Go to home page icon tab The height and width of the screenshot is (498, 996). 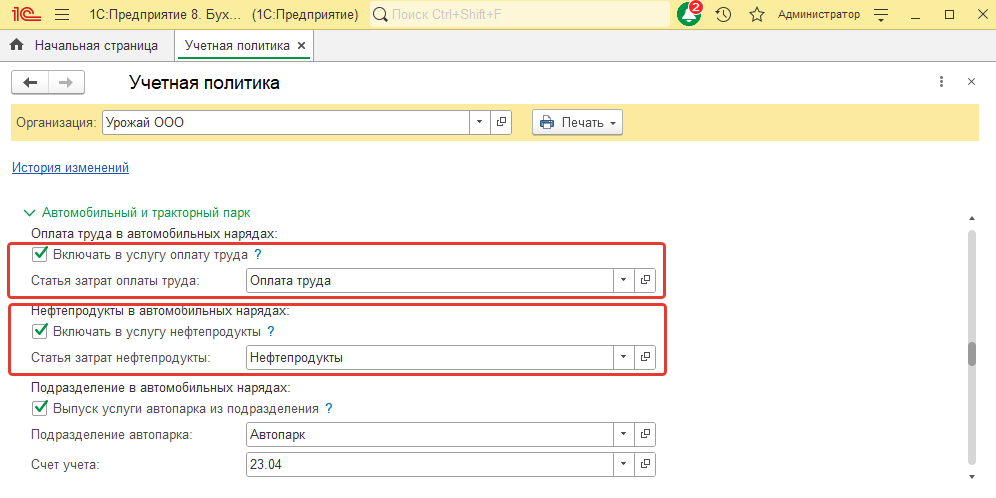(x=16, y=46)
